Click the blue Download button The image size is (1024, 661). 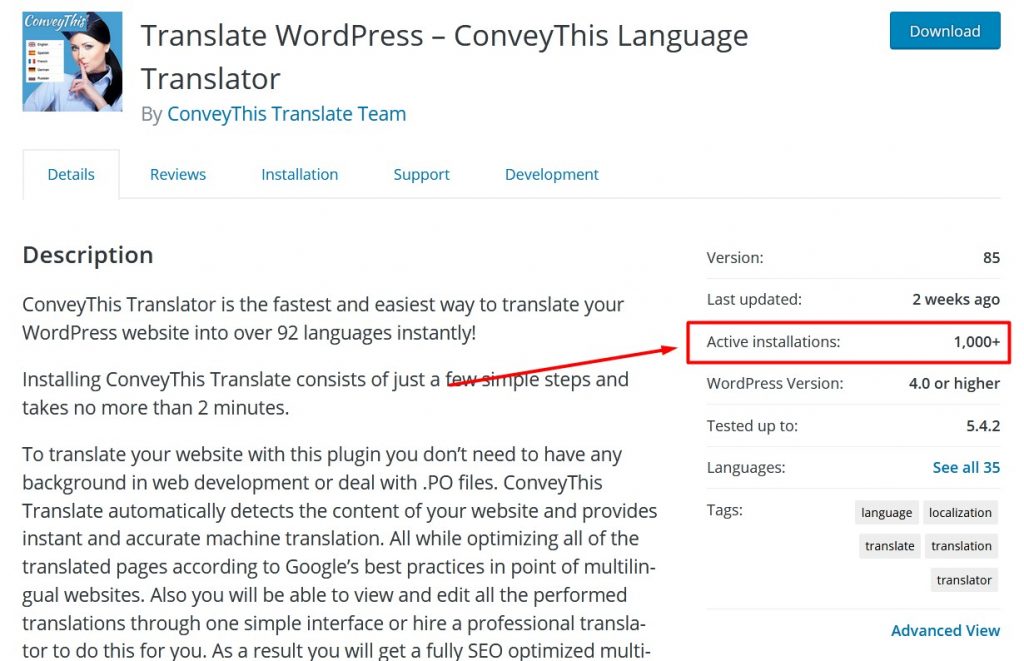(944, 31)
